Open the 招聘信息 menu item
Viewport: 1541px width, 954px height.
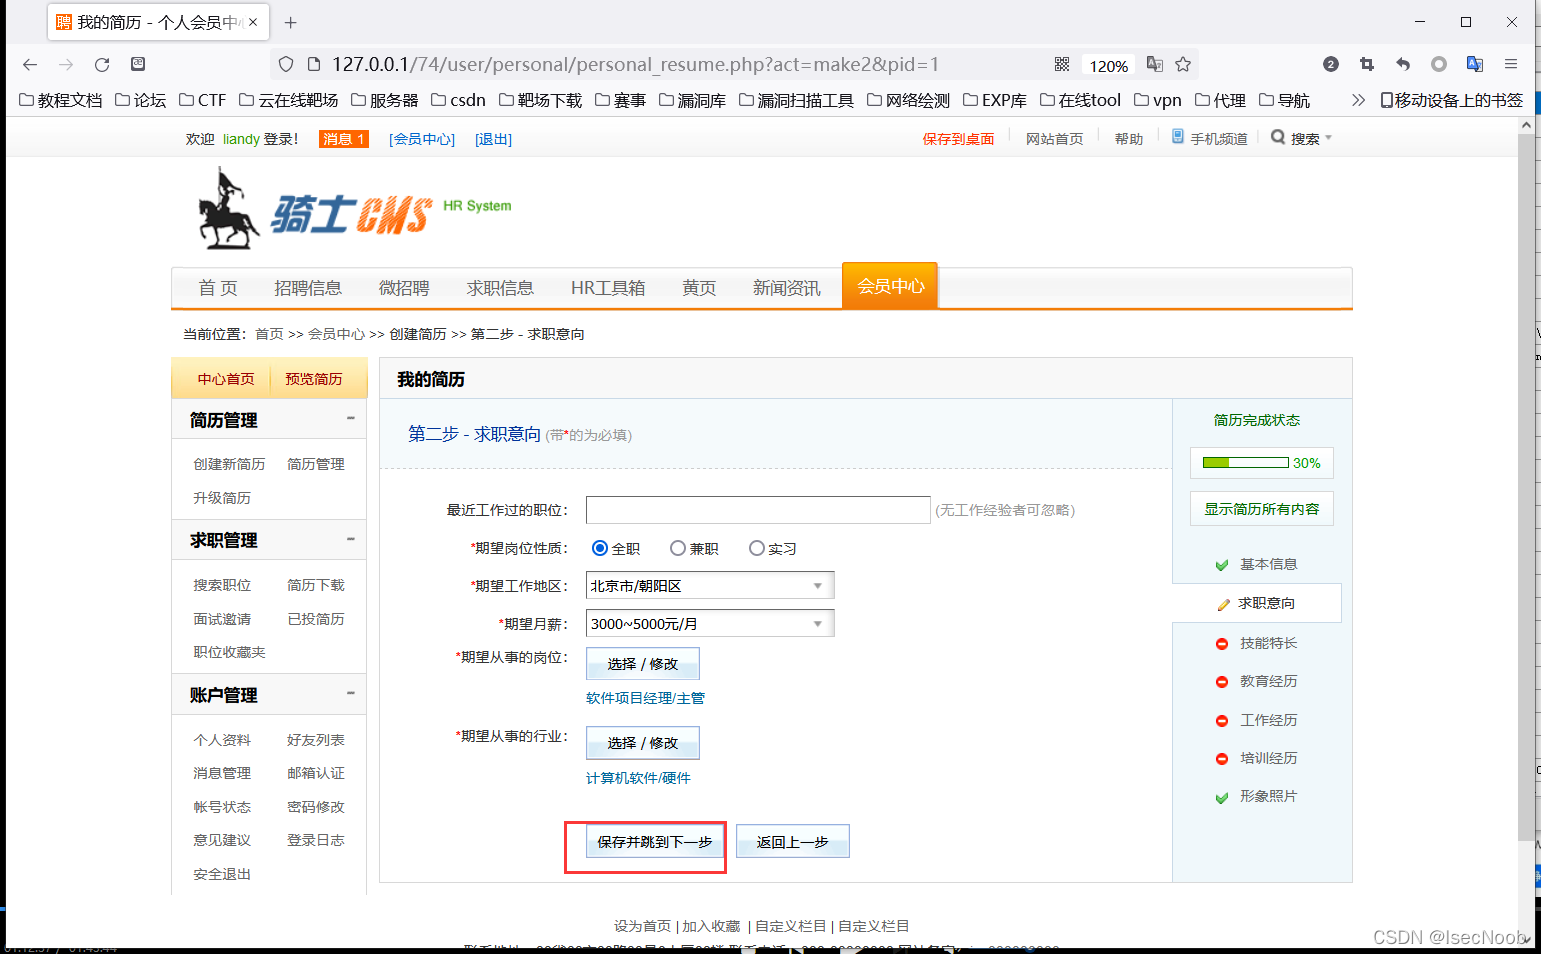308,287
